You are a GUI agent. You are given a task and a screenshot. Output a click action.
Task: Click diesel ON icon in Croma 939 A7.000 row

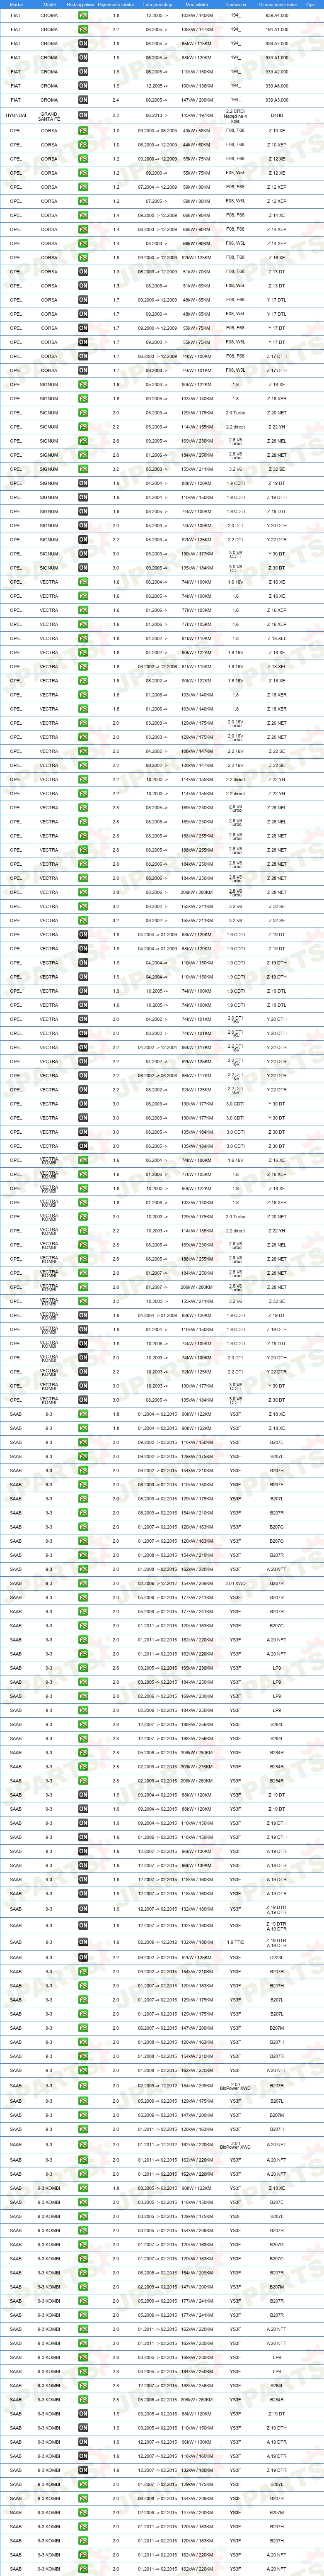click(x=83, y=44)
